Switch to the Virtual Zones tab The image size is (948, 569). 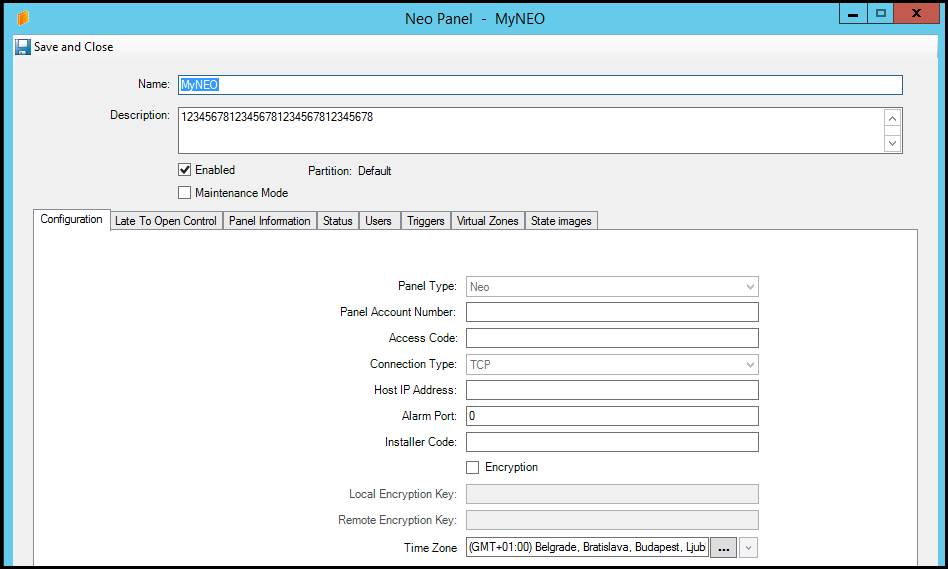click(487, 221)
